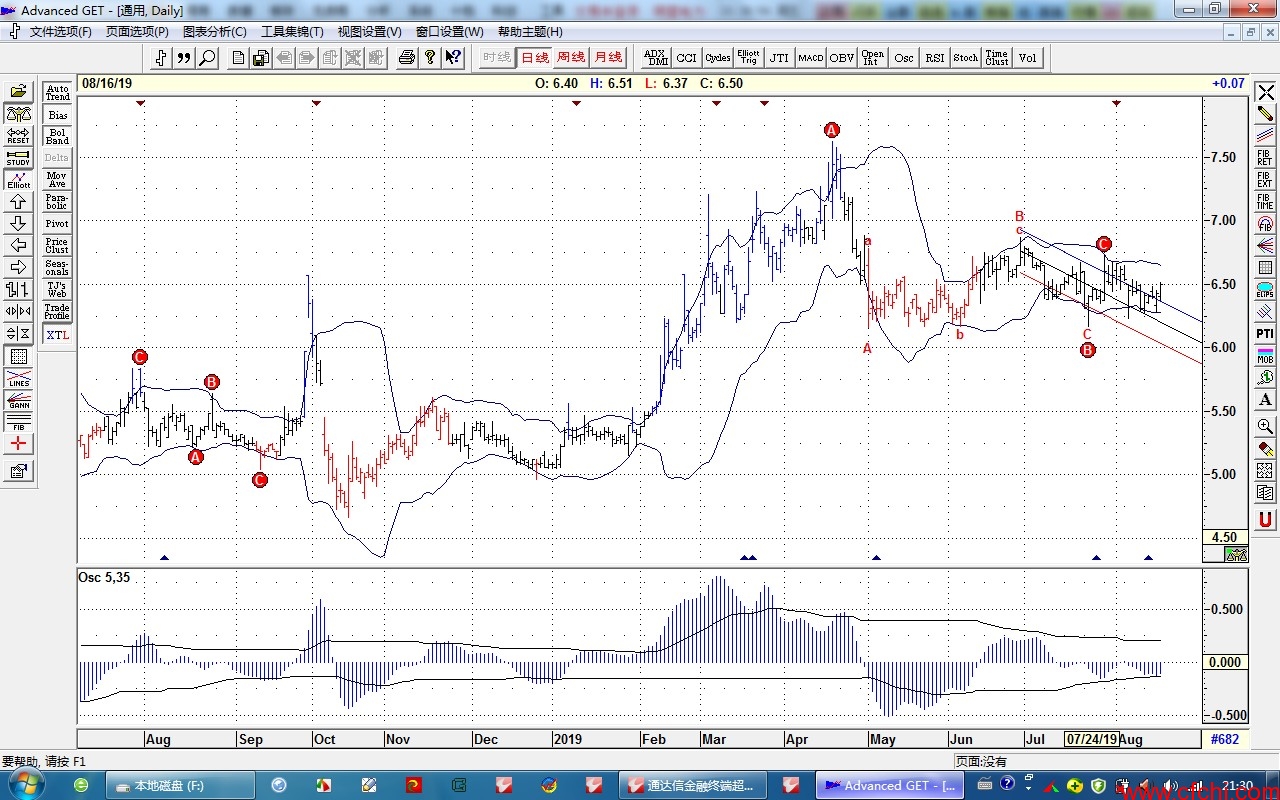Select the LINES drawing tool
1280x800 pixels.
pos(18,378)
